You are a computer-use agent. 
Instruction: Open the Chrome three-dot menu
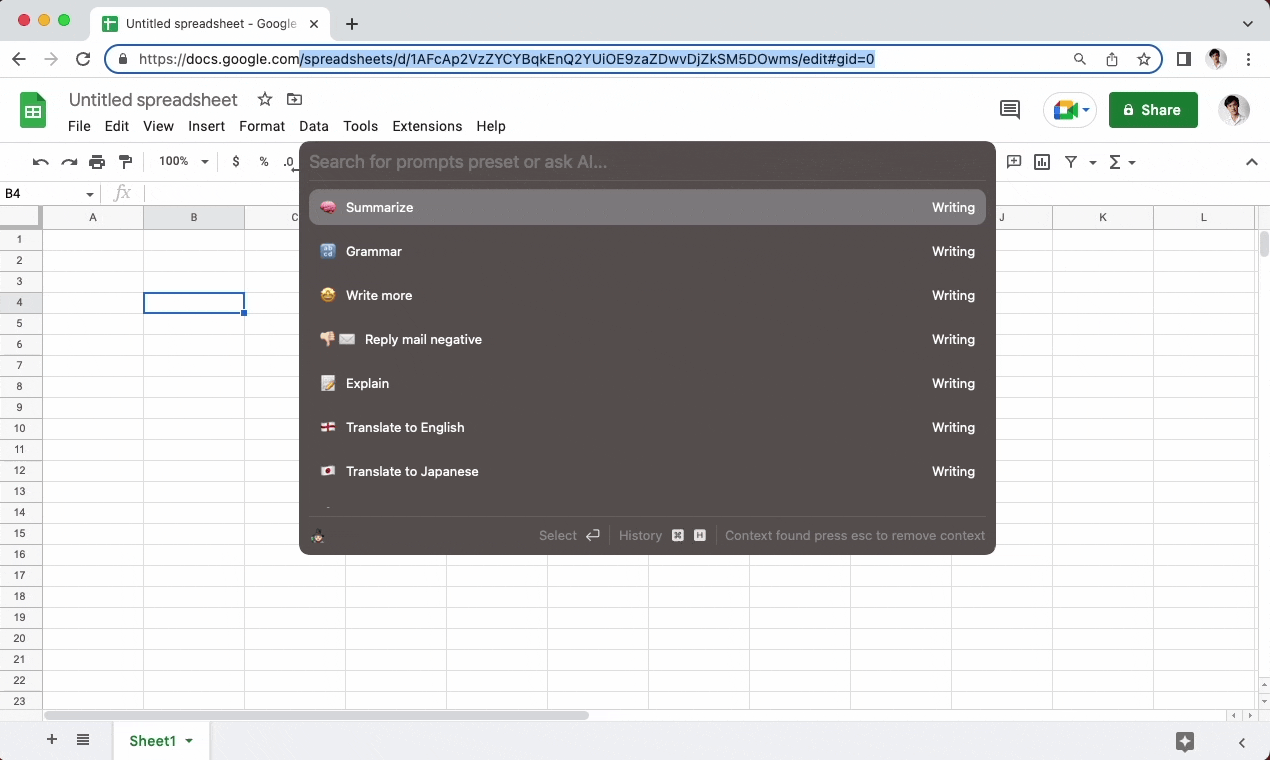pos(1249,59)
